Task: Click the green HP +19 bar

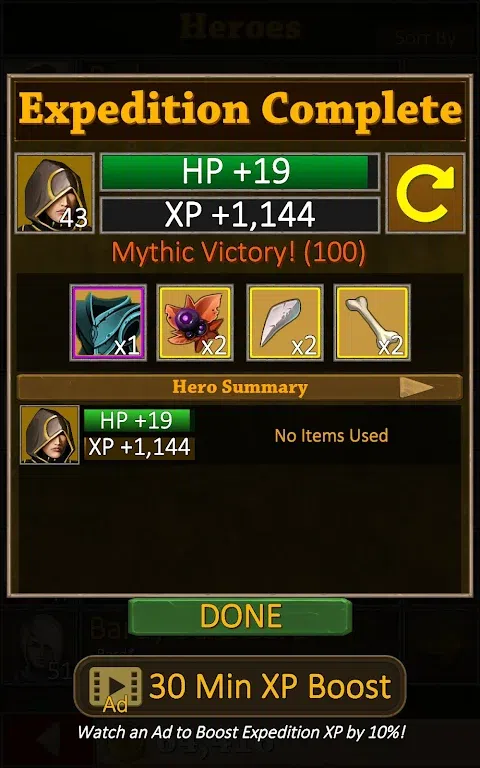Action: [240, 172]
